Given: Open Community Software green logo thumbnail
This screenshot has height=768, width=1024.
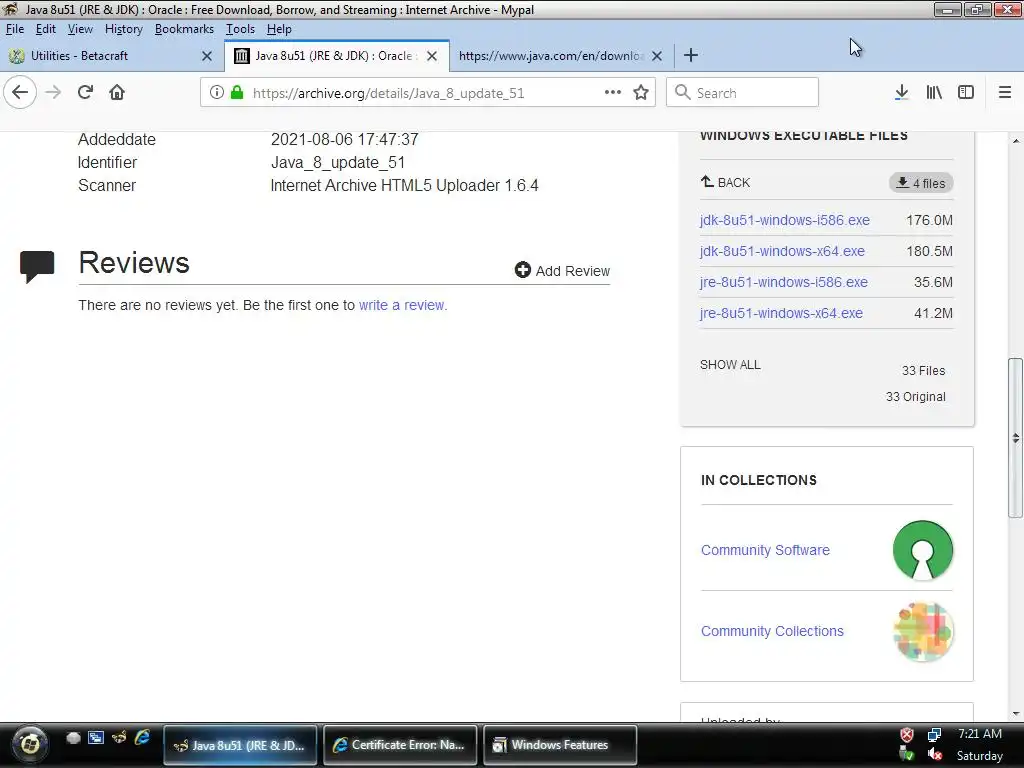Looking at the screenshot, I should coord(923,550).
